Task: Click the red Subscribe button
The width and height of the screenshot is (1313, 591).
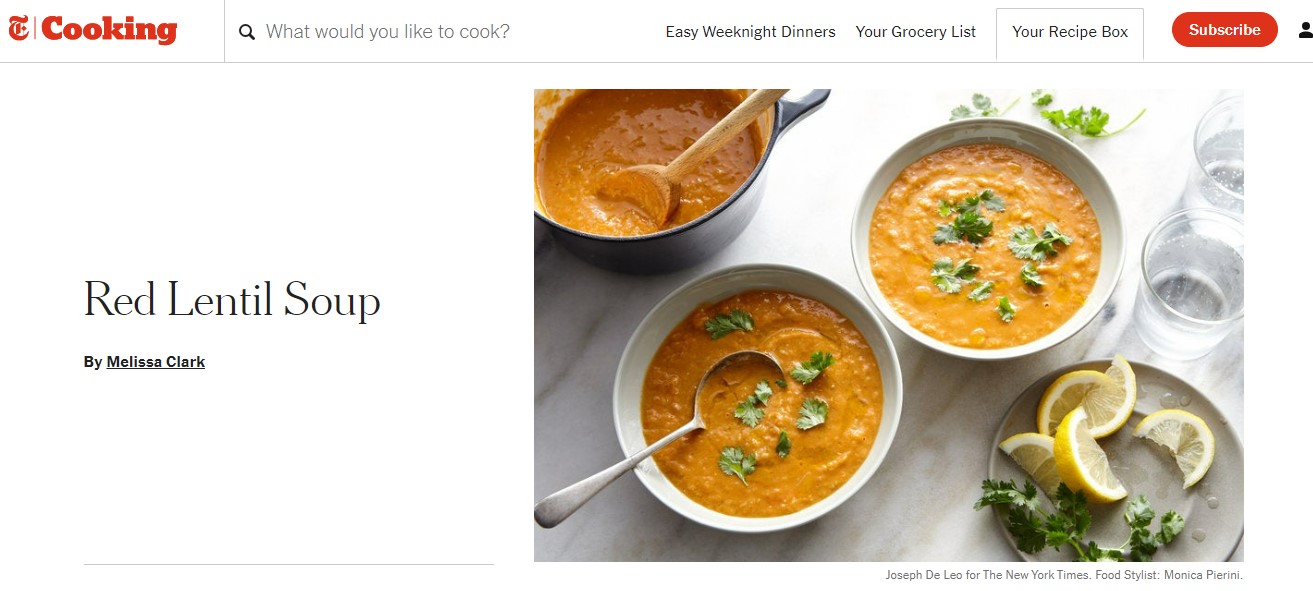Action: click(1224, 30)
